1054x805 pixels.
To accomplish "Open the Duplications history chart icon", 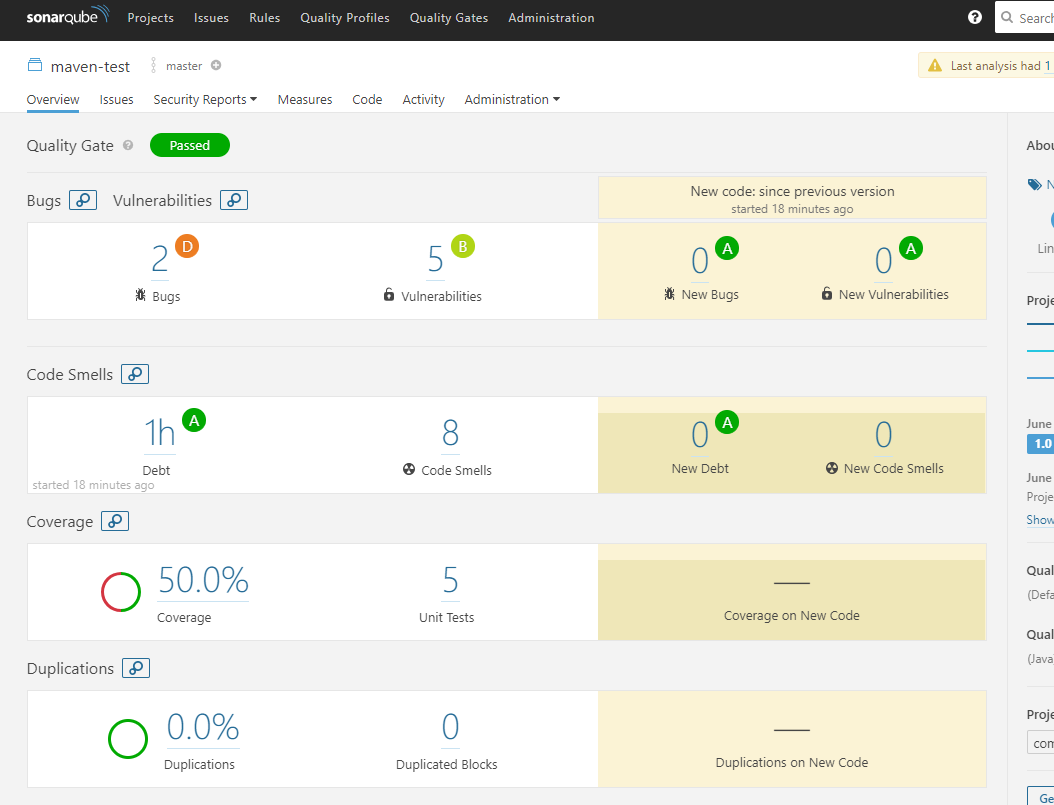I will click(136, 668).
